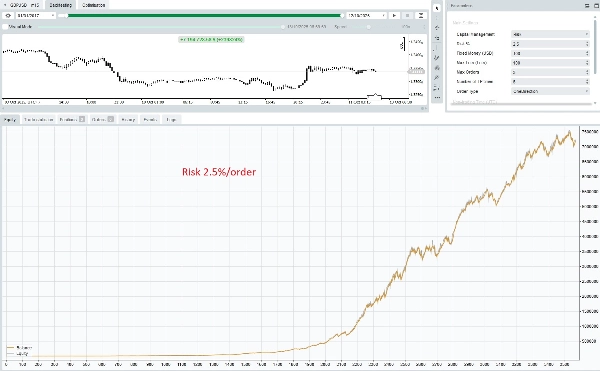600x371 pixels.
Task: Click the Parameters panel vertical scrollbar
Action: [x=595, y=46]
